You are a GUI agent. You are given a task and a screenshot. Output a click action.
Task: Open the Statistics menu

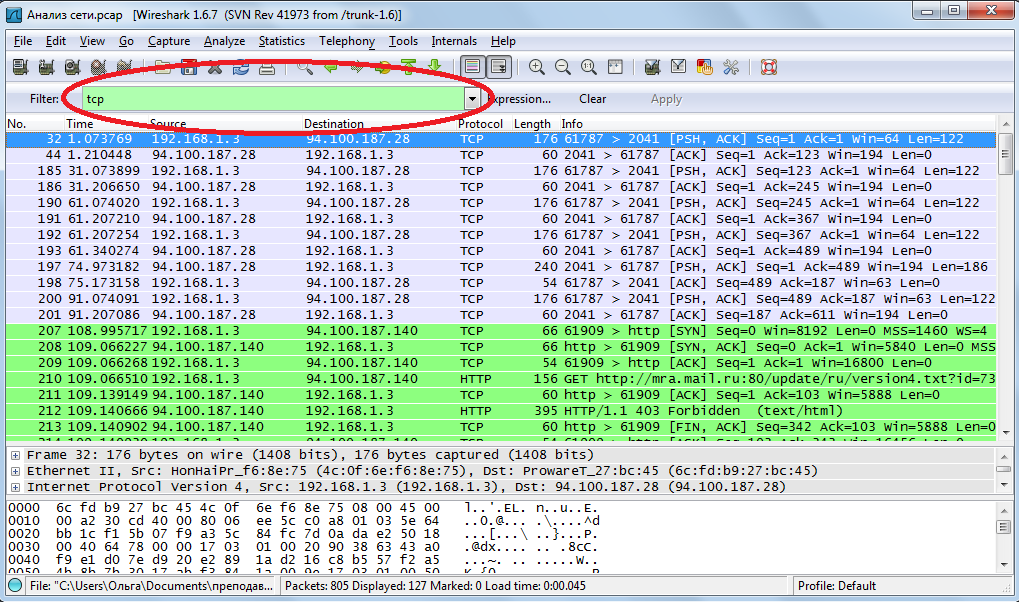tap(281, 41)
